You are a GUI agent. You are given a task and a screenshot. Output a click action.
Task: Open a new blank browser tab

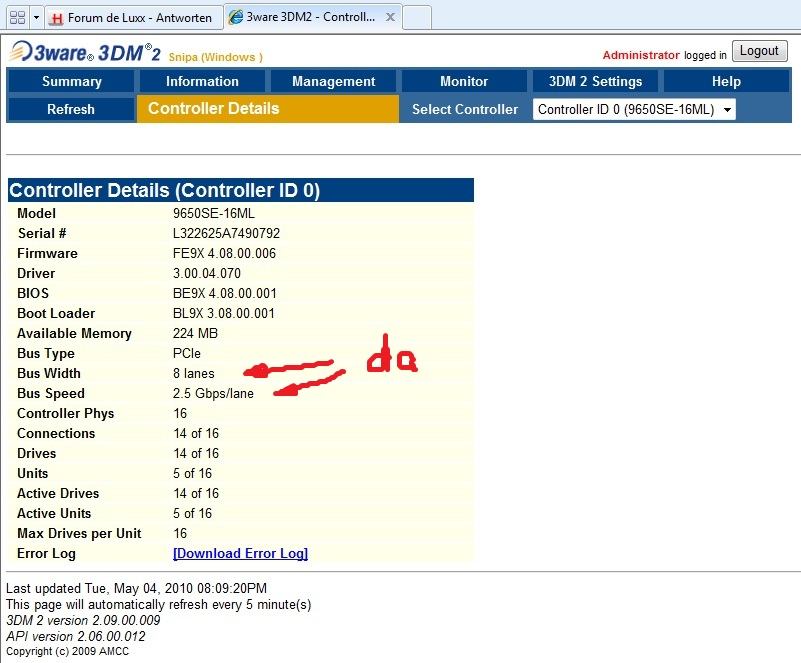click(x=417, y=17)
